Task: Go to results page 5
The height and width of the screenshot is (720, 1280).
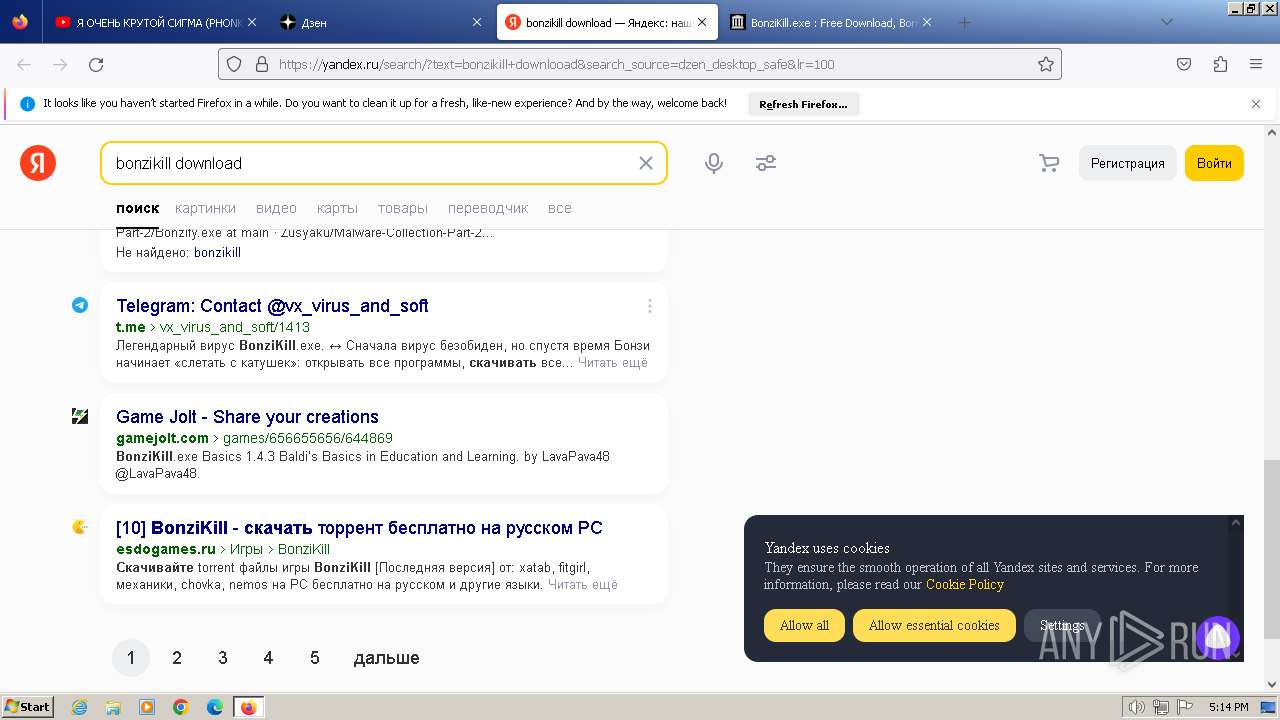Action: click(314, 658)
